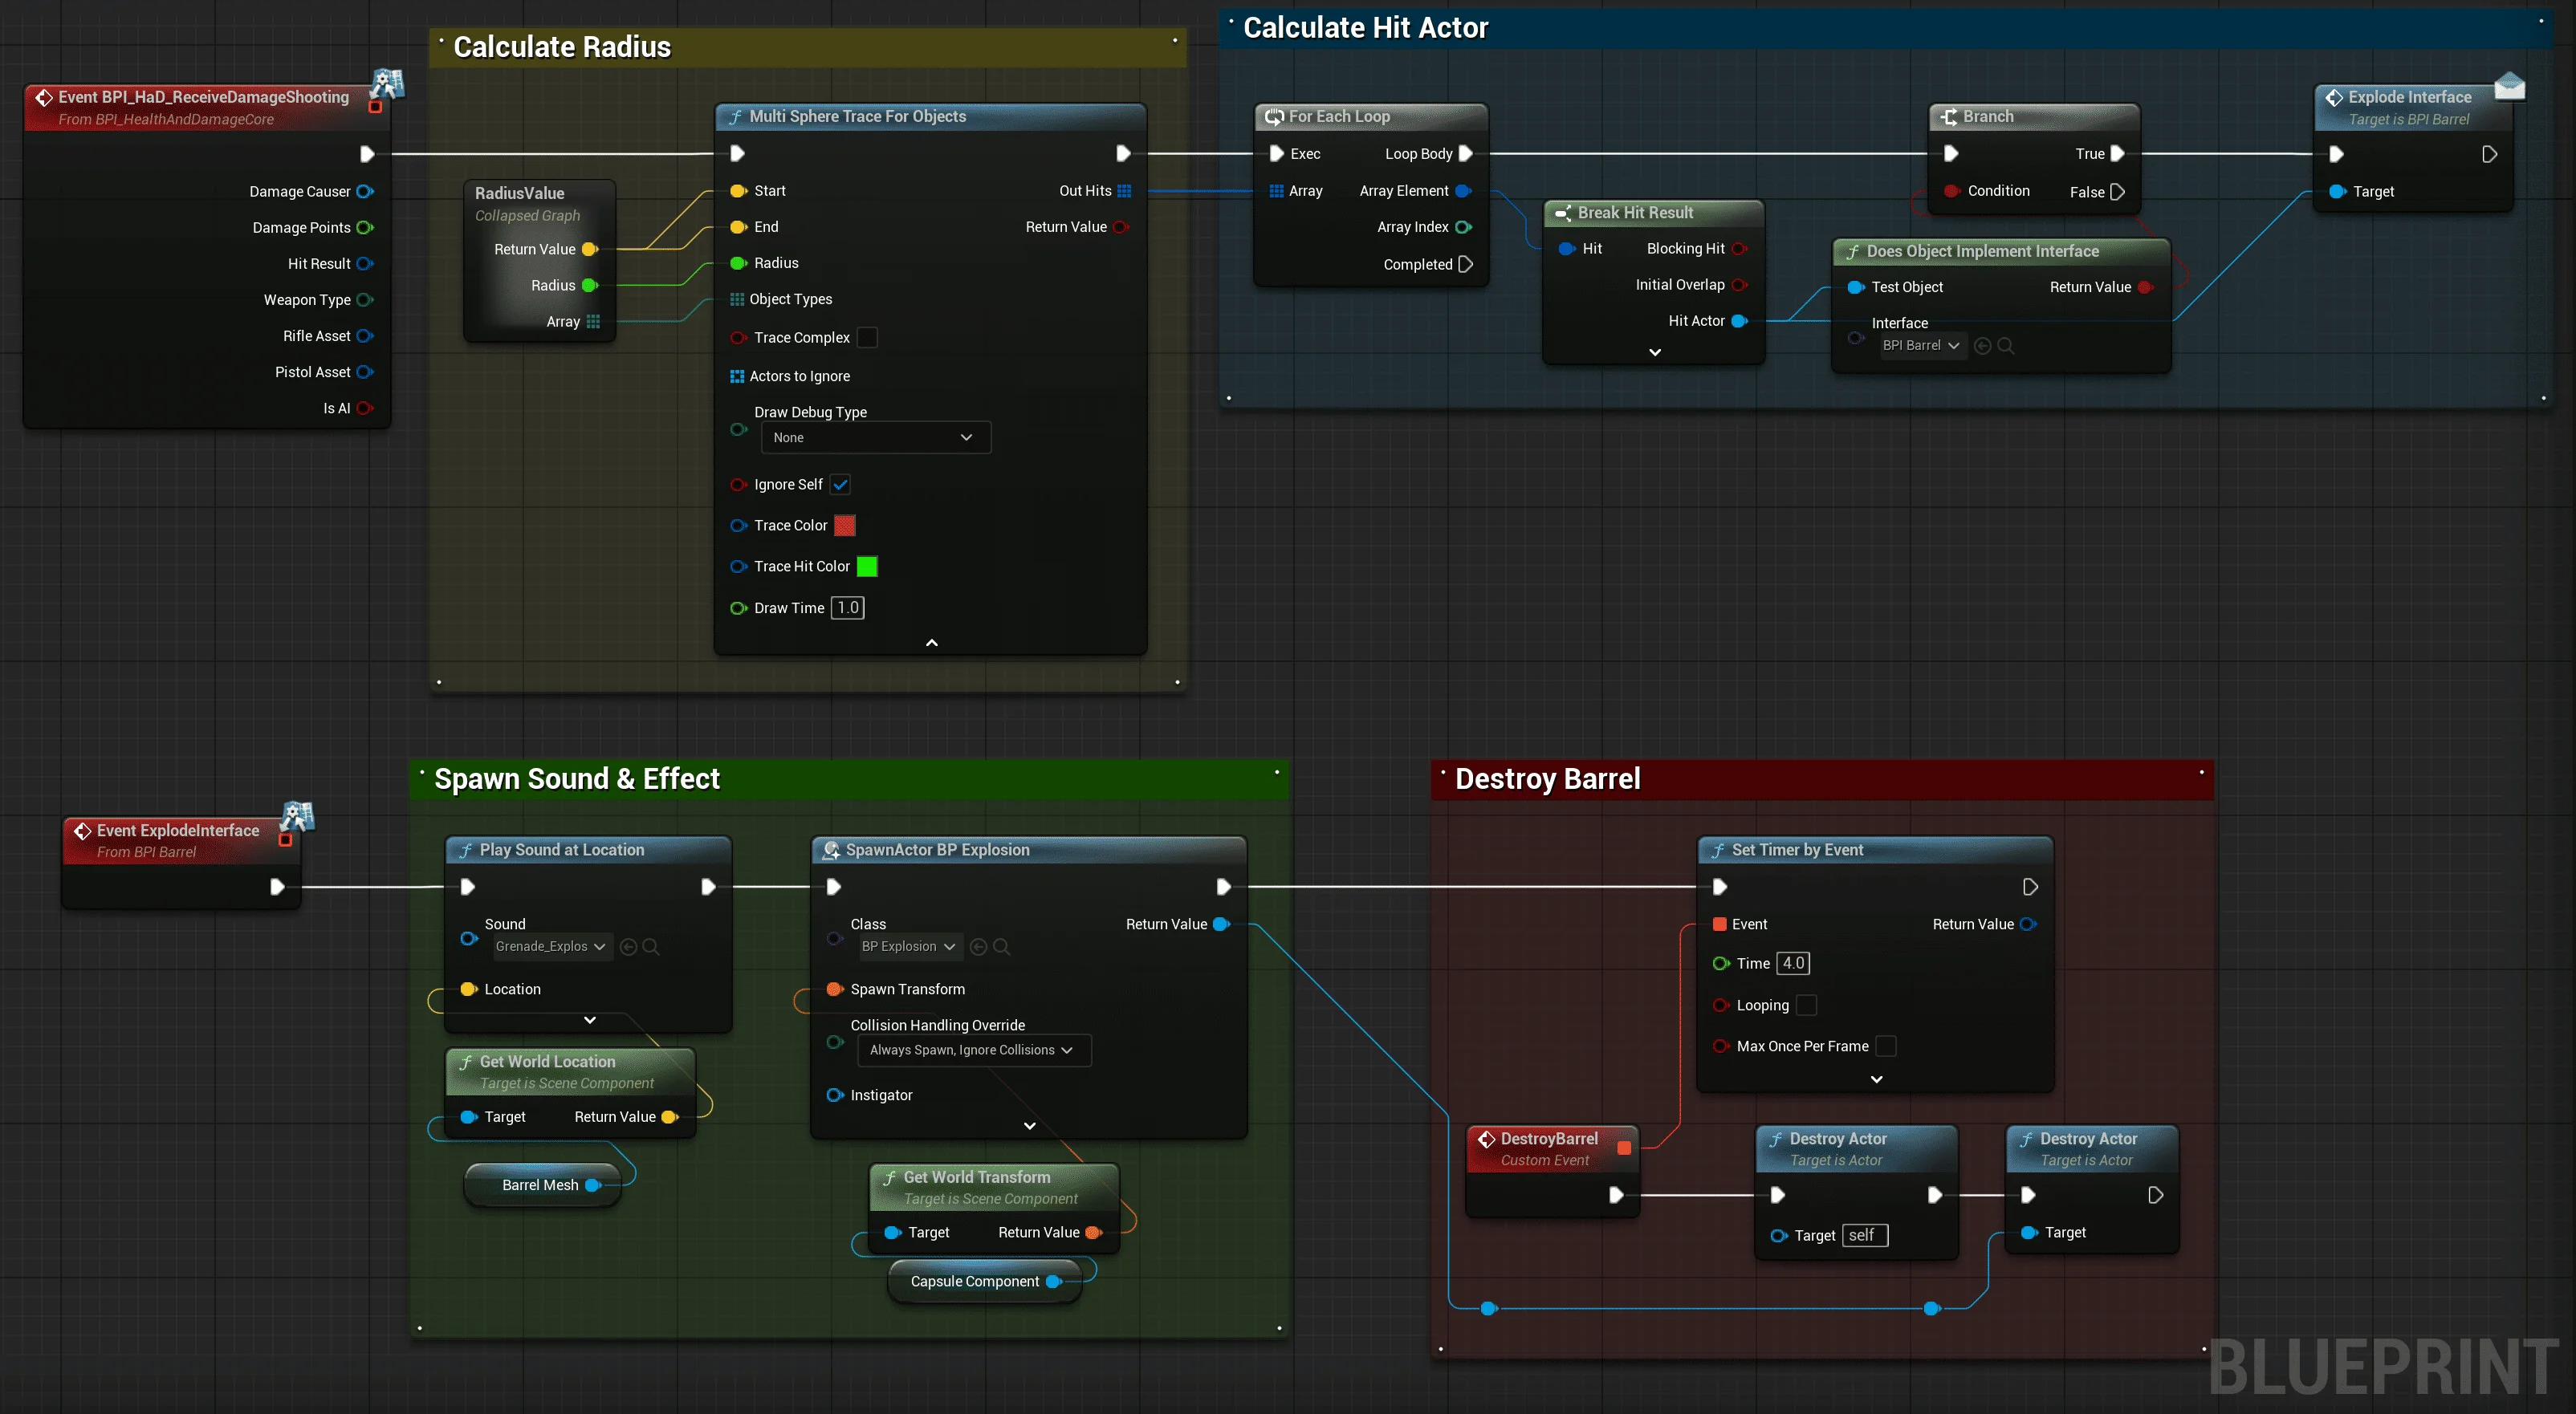Enable Max Once Per Frame checkbox
This screenshot has width=2576, height=1414.
[x=1886, y=1046]
